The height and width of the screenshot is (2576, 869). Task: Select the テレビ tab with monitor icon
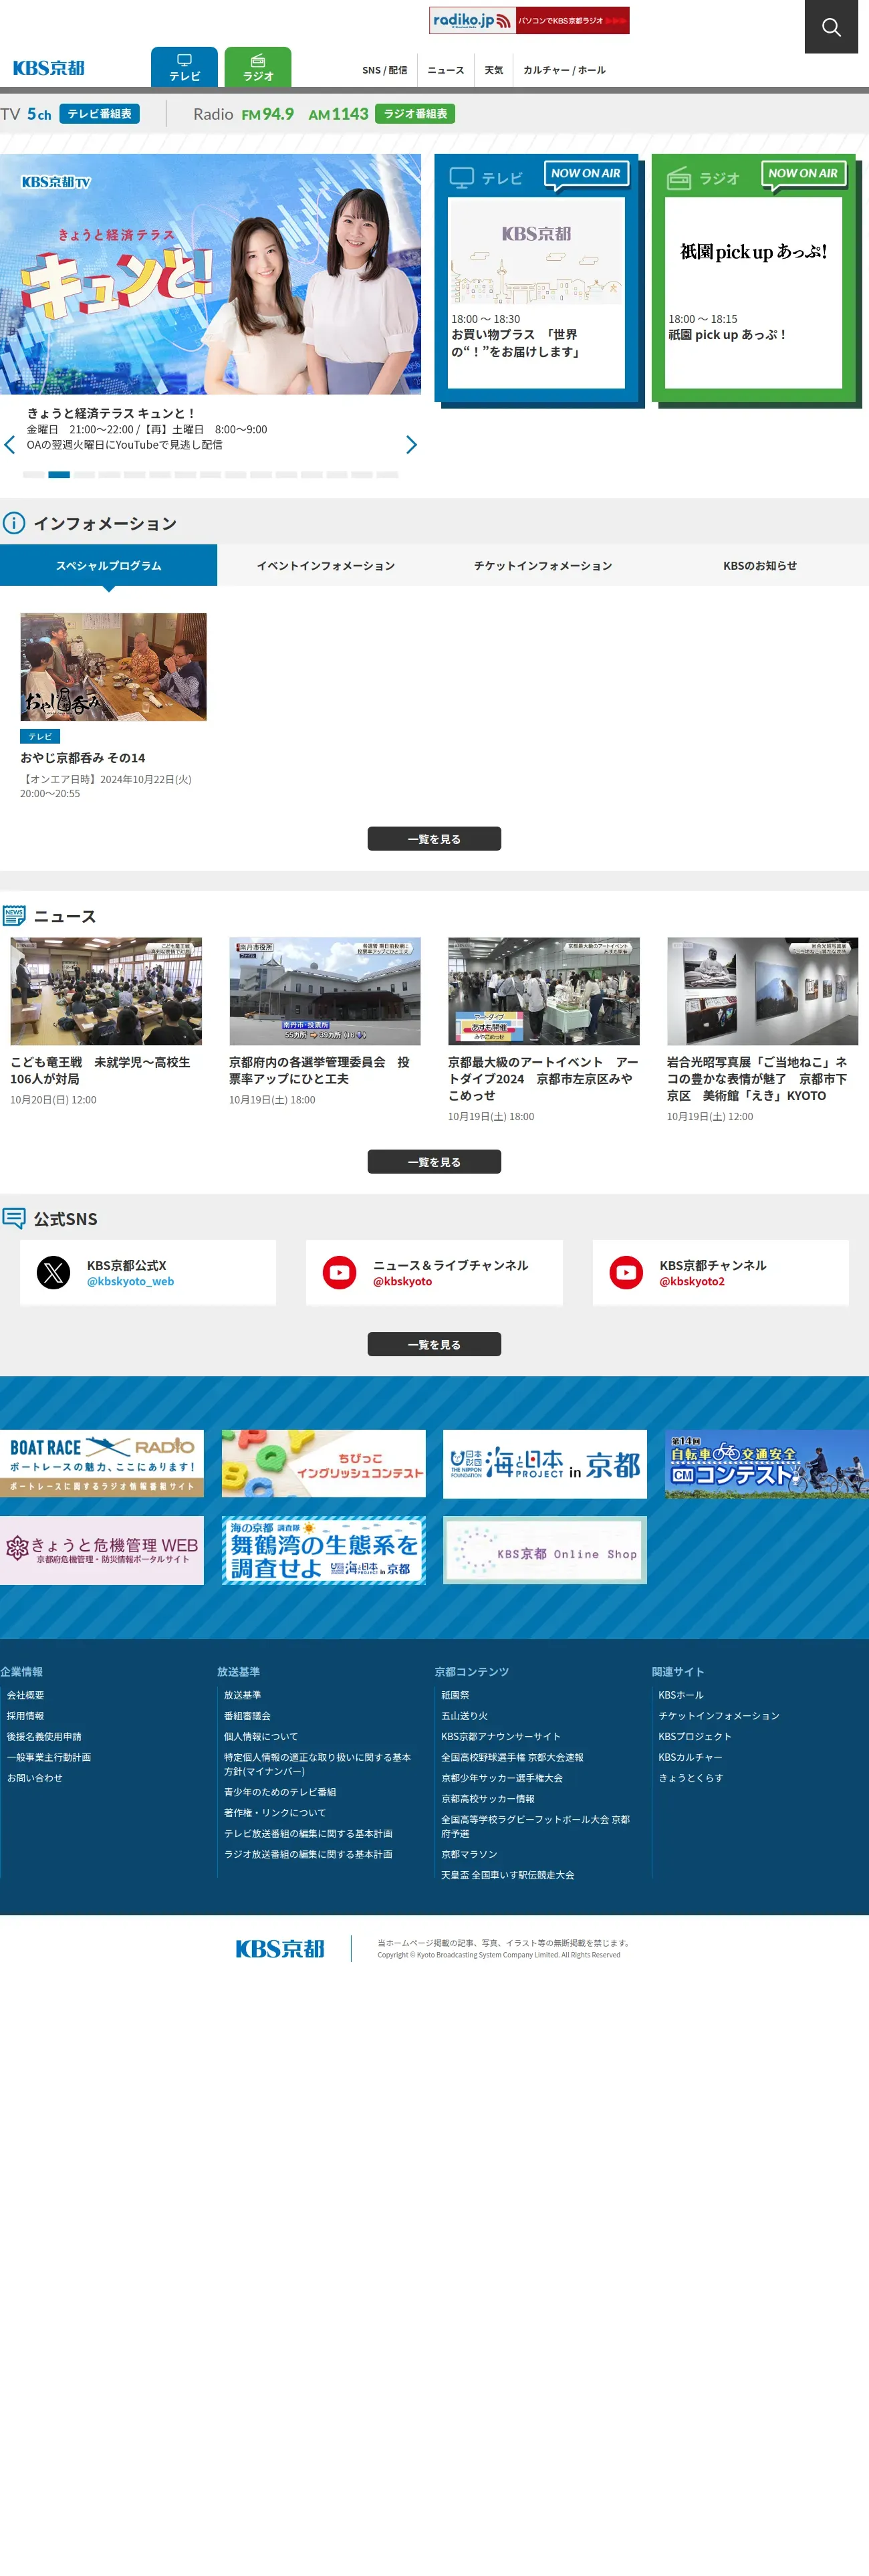pos(184,67)
